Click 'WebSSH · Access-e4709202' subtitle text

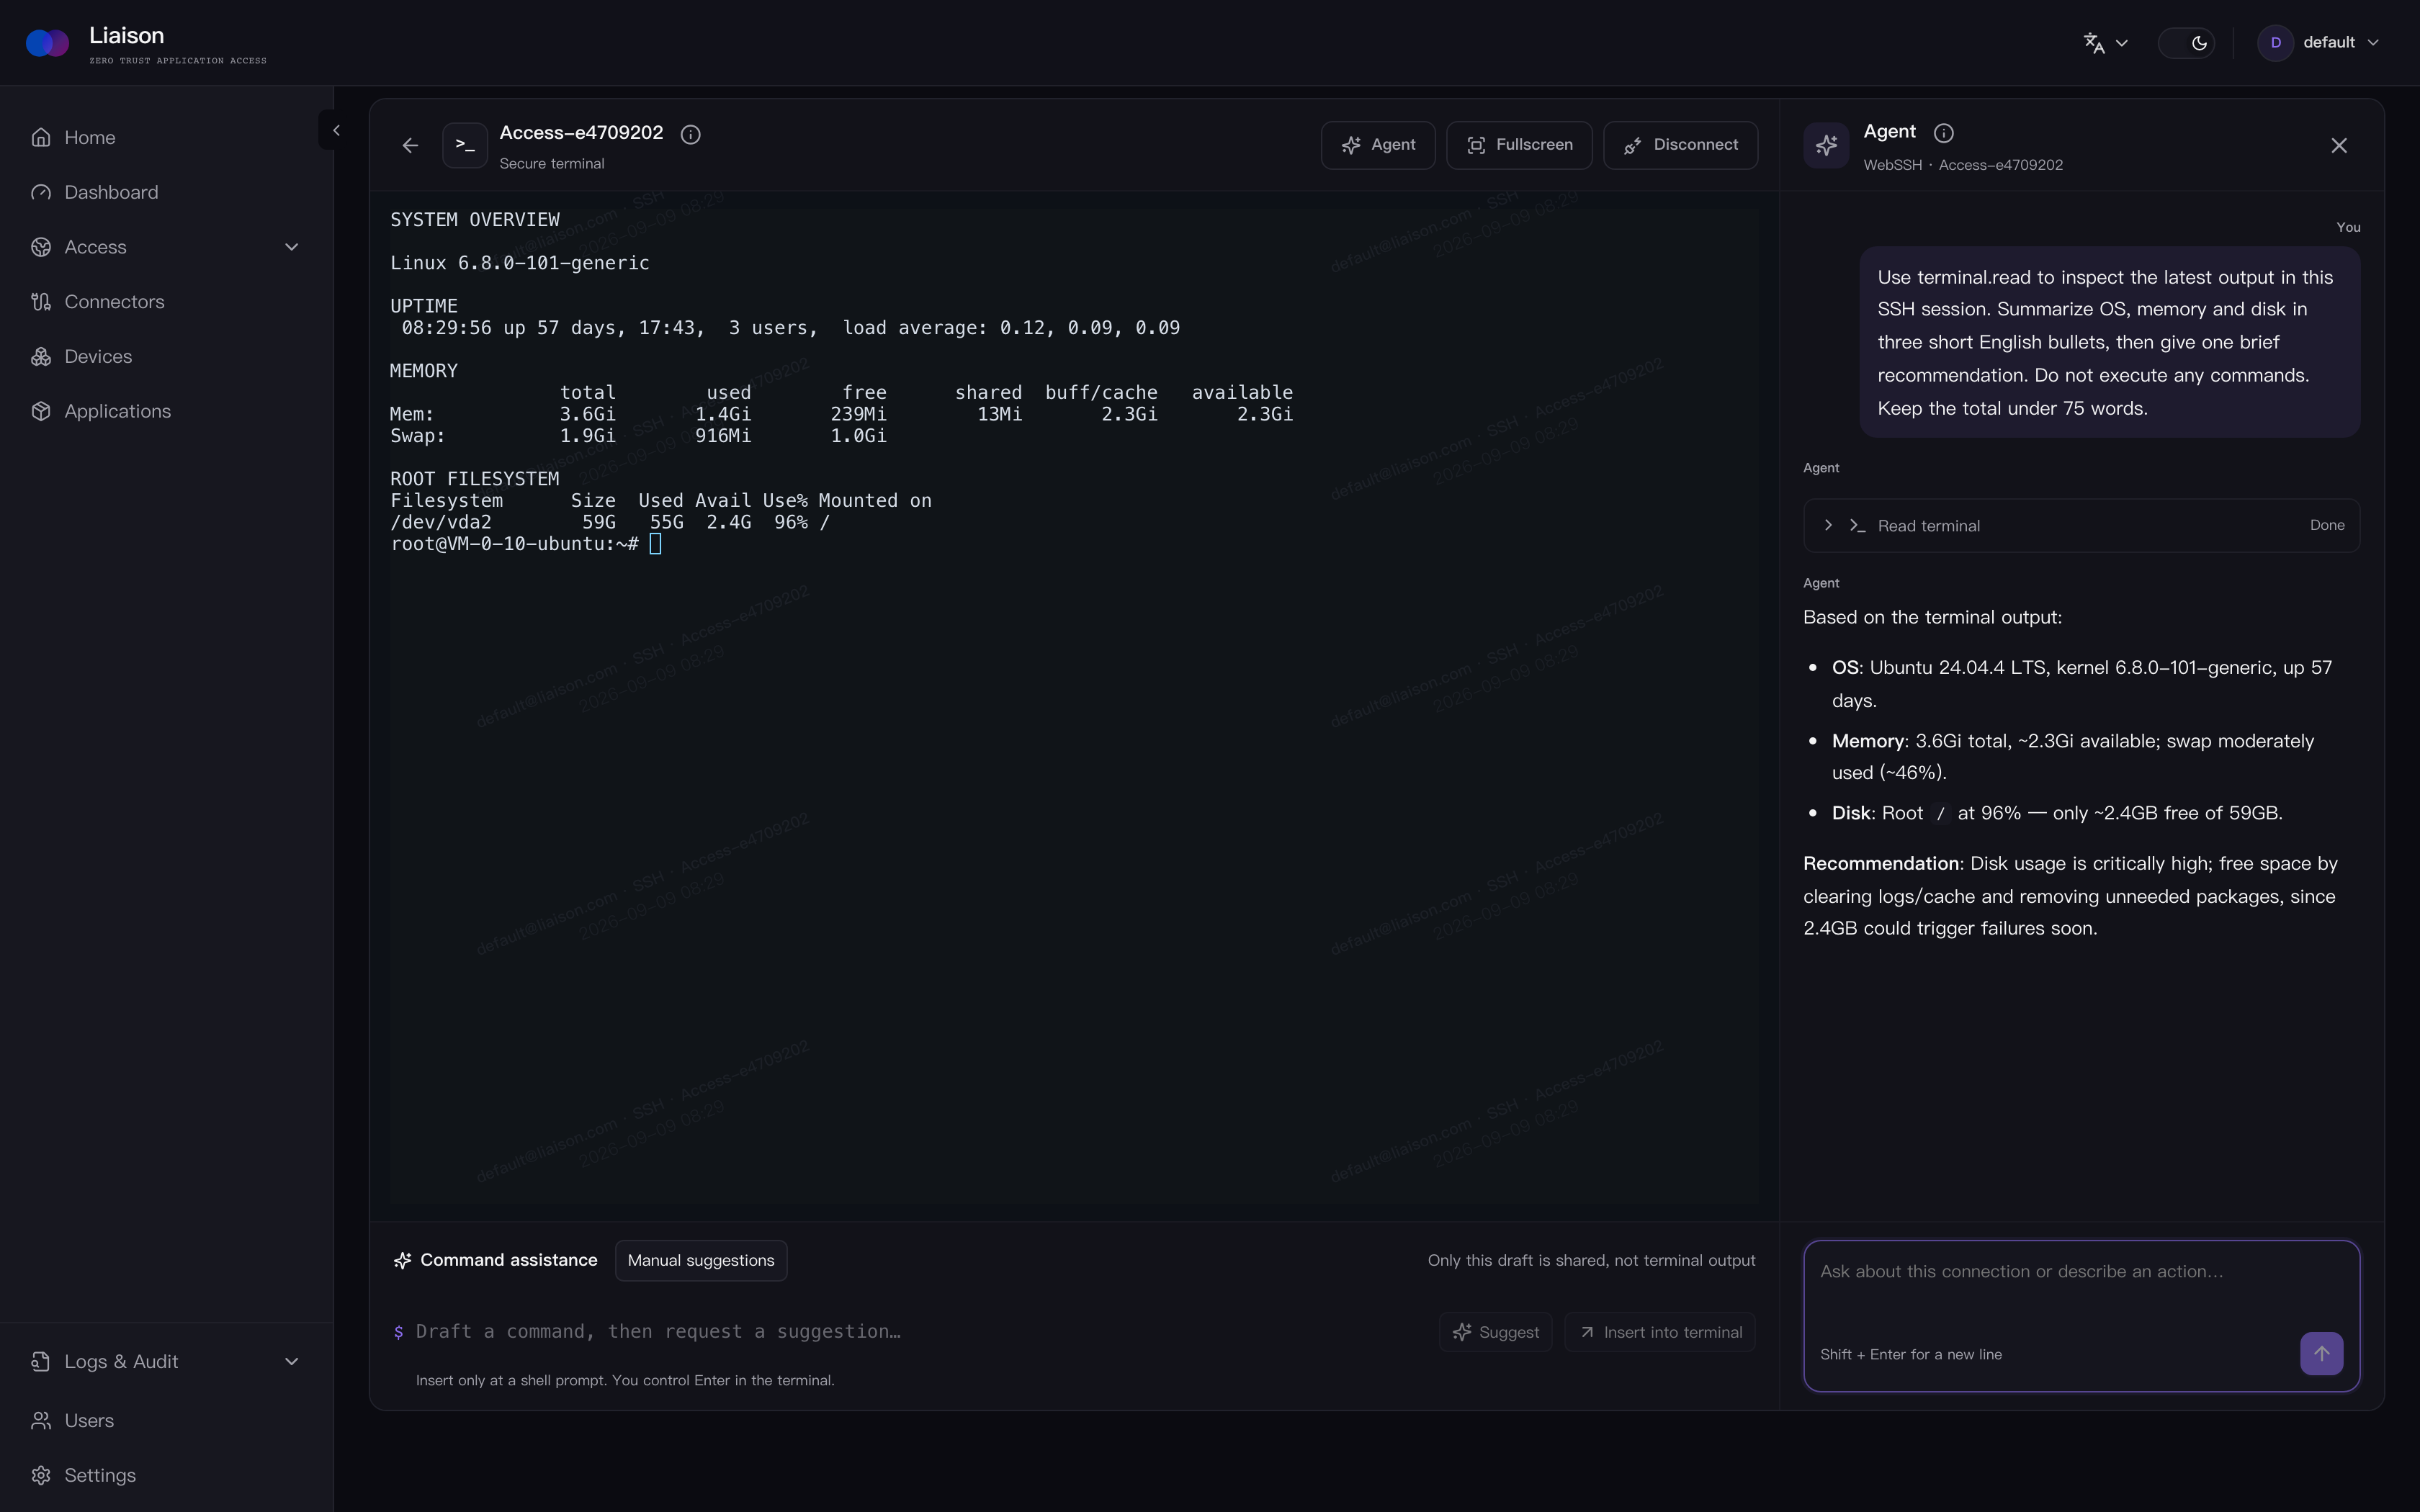tap(1962, 165)
